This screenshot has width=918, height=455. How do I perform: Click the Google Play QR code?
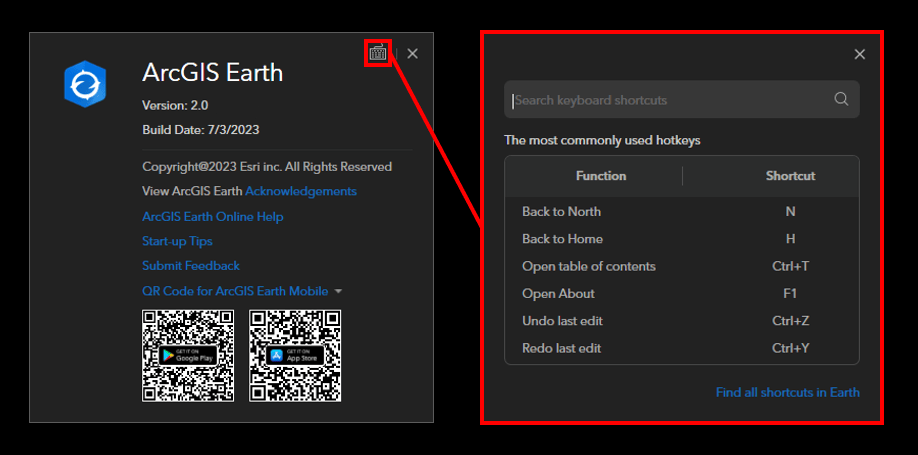188,355
